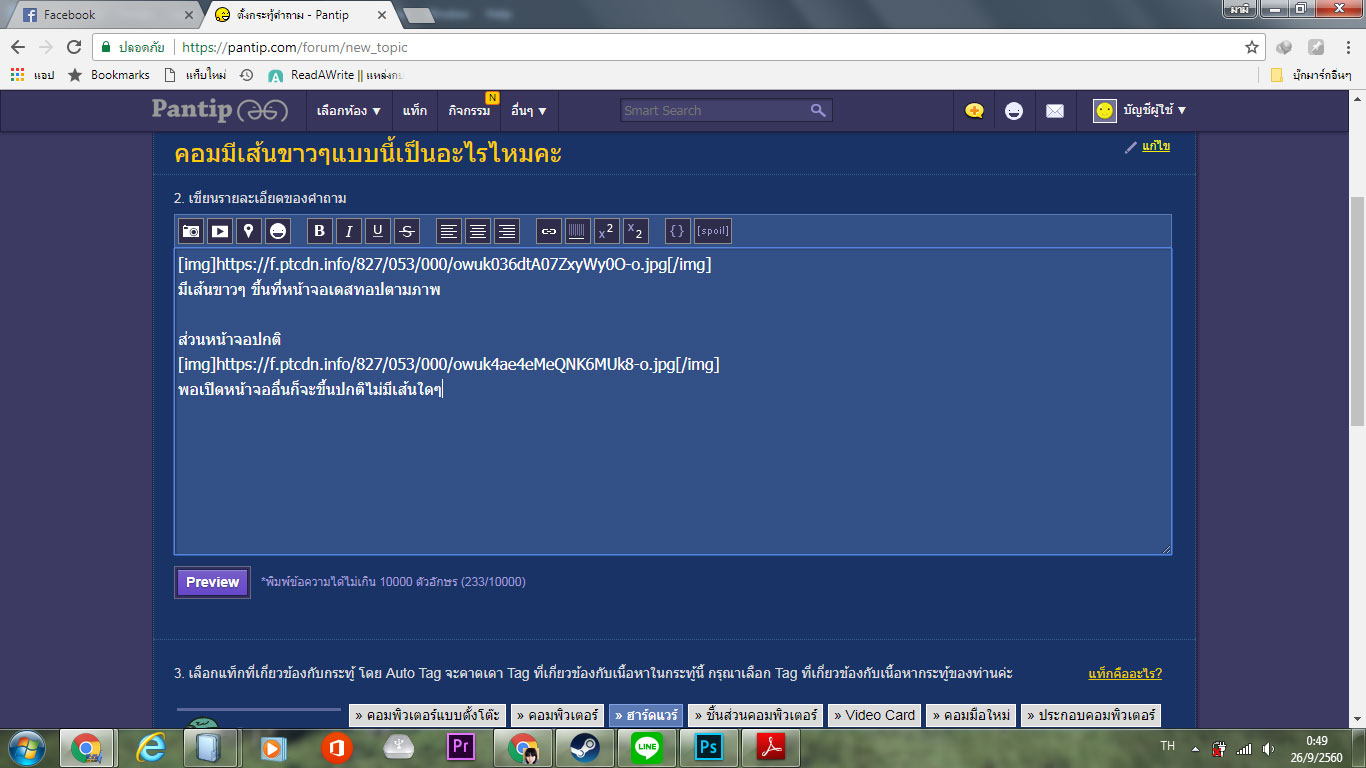1366x768 pixels.
Task: Select the ชิ้นส่วนคอมพิวเตอร์ tag
Action: coord(755,715)
